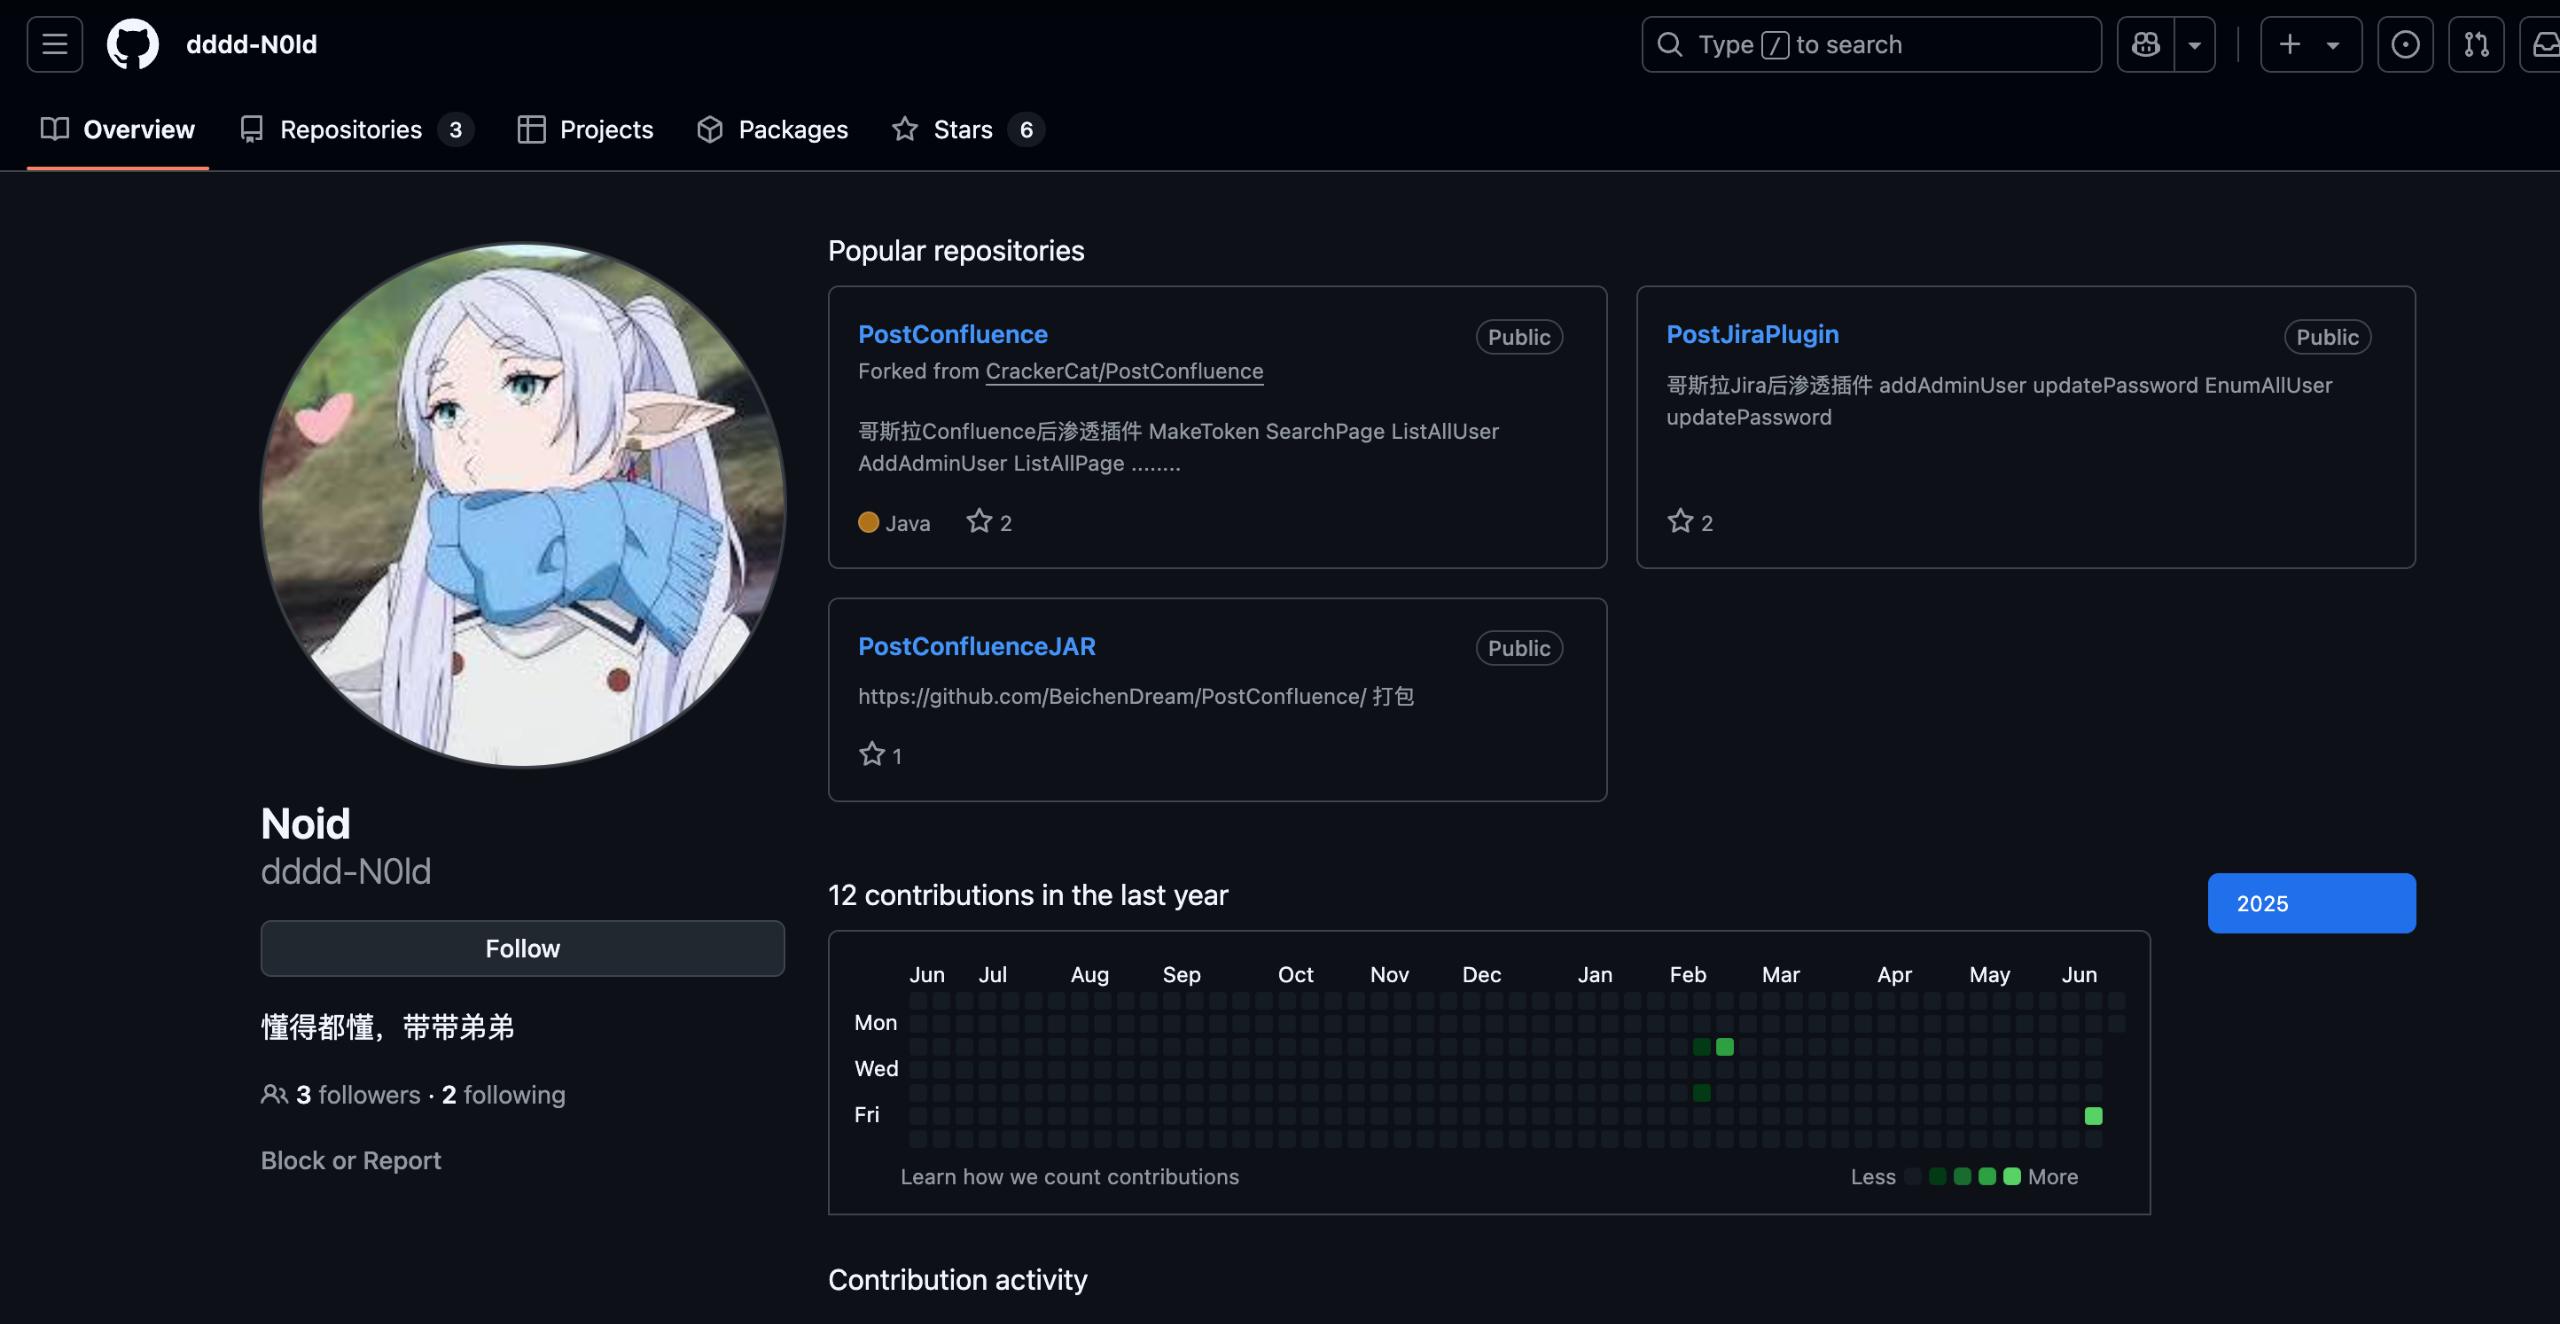The width and height of the screenshot is (2560, 1324).
Task: Click the lightest green legend square near More
Action: (x=2012, y=1177)
